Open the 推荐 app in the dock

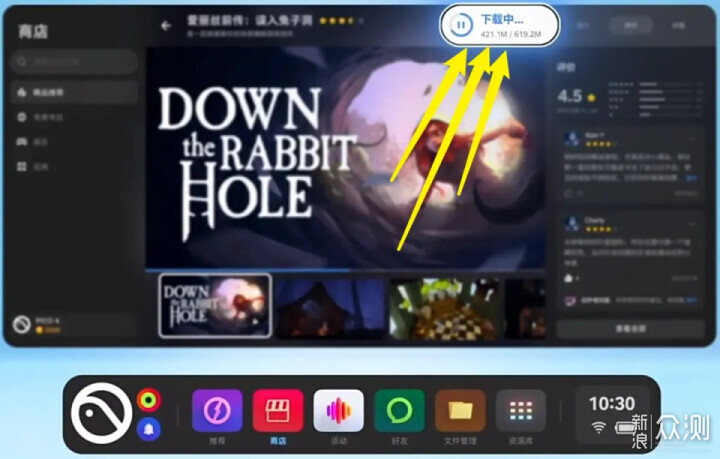pos(217,411)
